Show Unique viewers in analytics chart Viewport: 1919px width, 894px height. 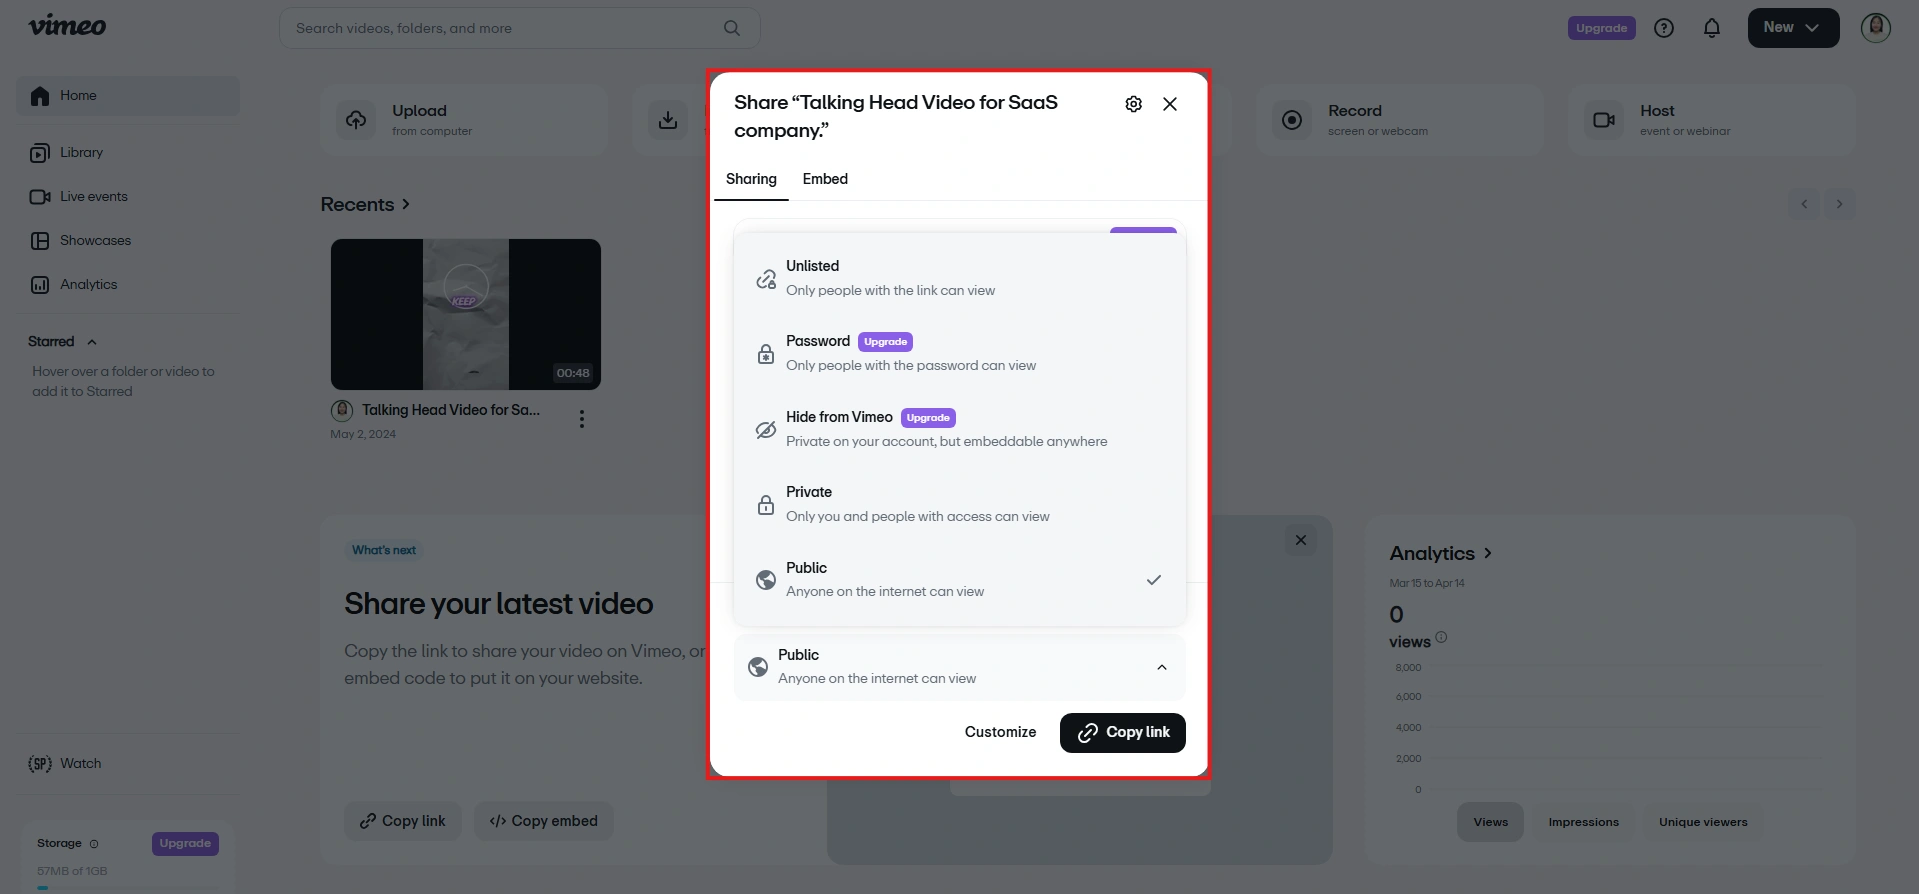tap(1704, 822)
